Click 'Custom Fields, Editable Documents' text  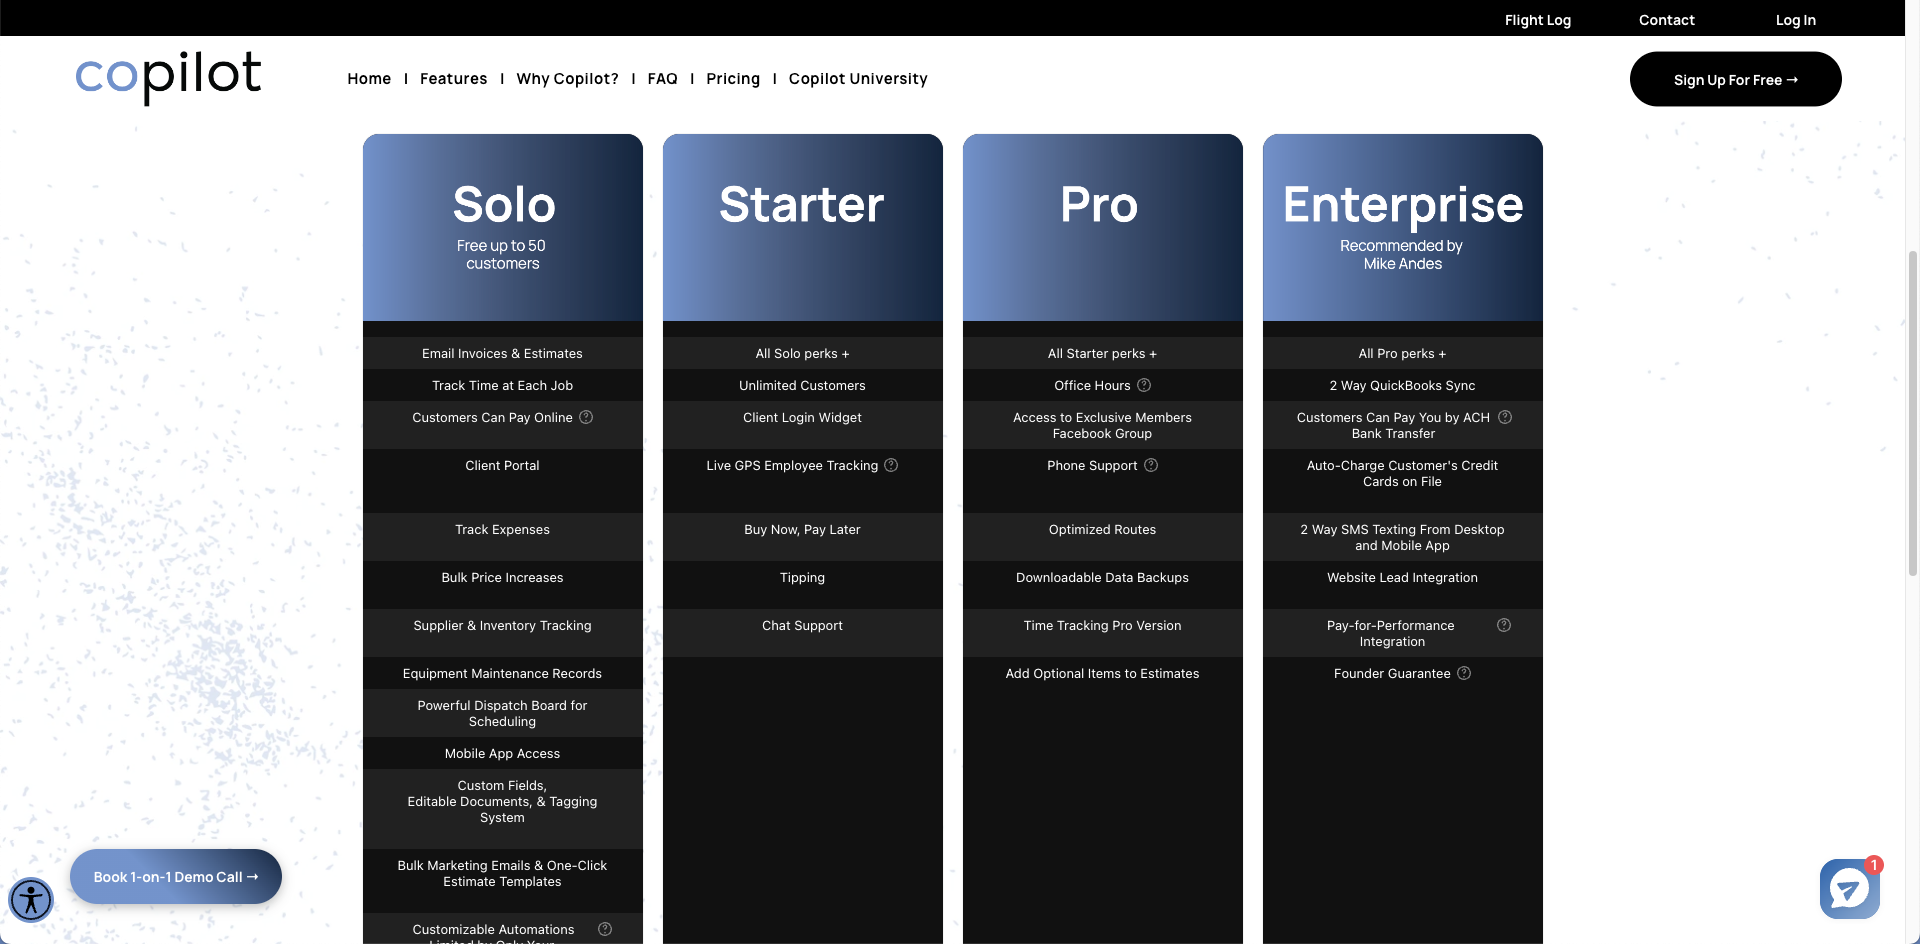tap(503, 801)
